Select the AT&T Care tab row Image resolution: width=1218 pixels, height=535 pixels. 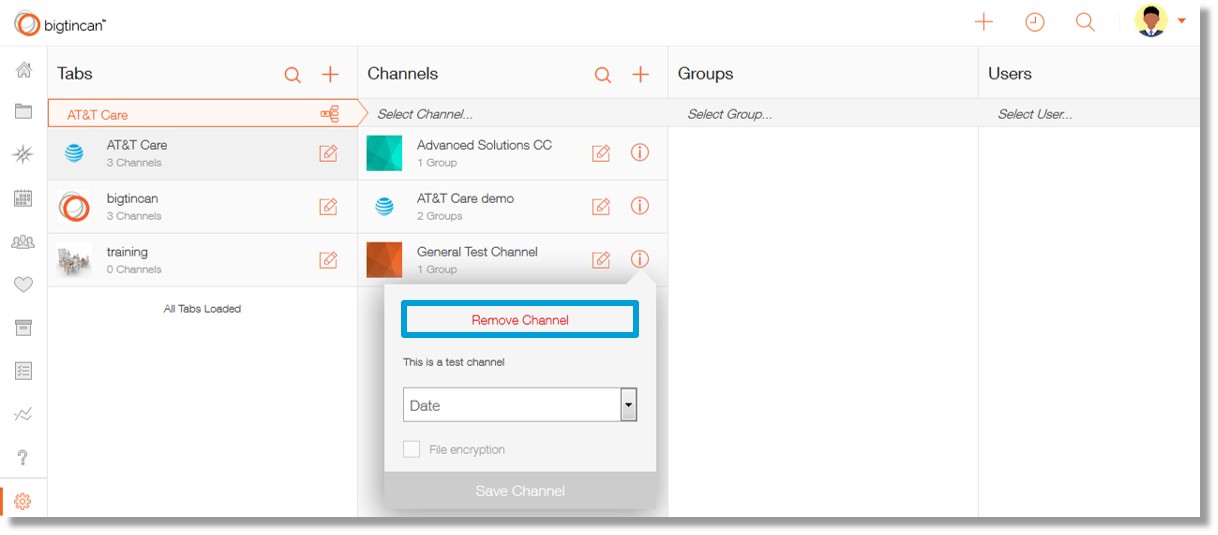(202, 153)
